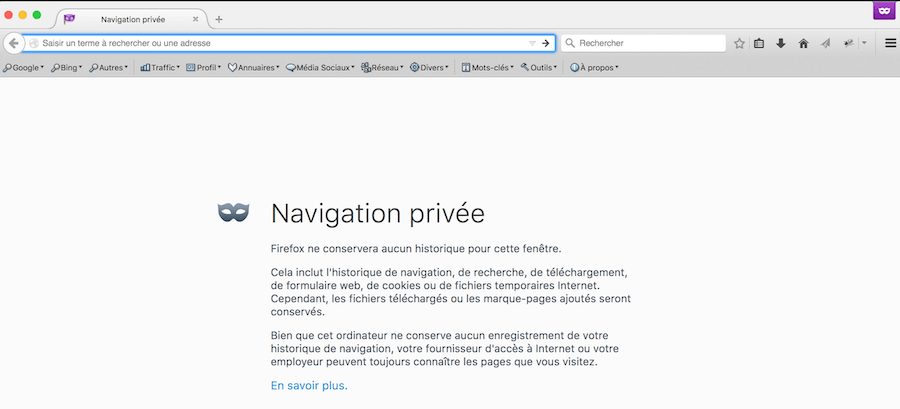Open the Mots-clés toolbar menu
Screen dimensions: 900x409
[487, 68]
